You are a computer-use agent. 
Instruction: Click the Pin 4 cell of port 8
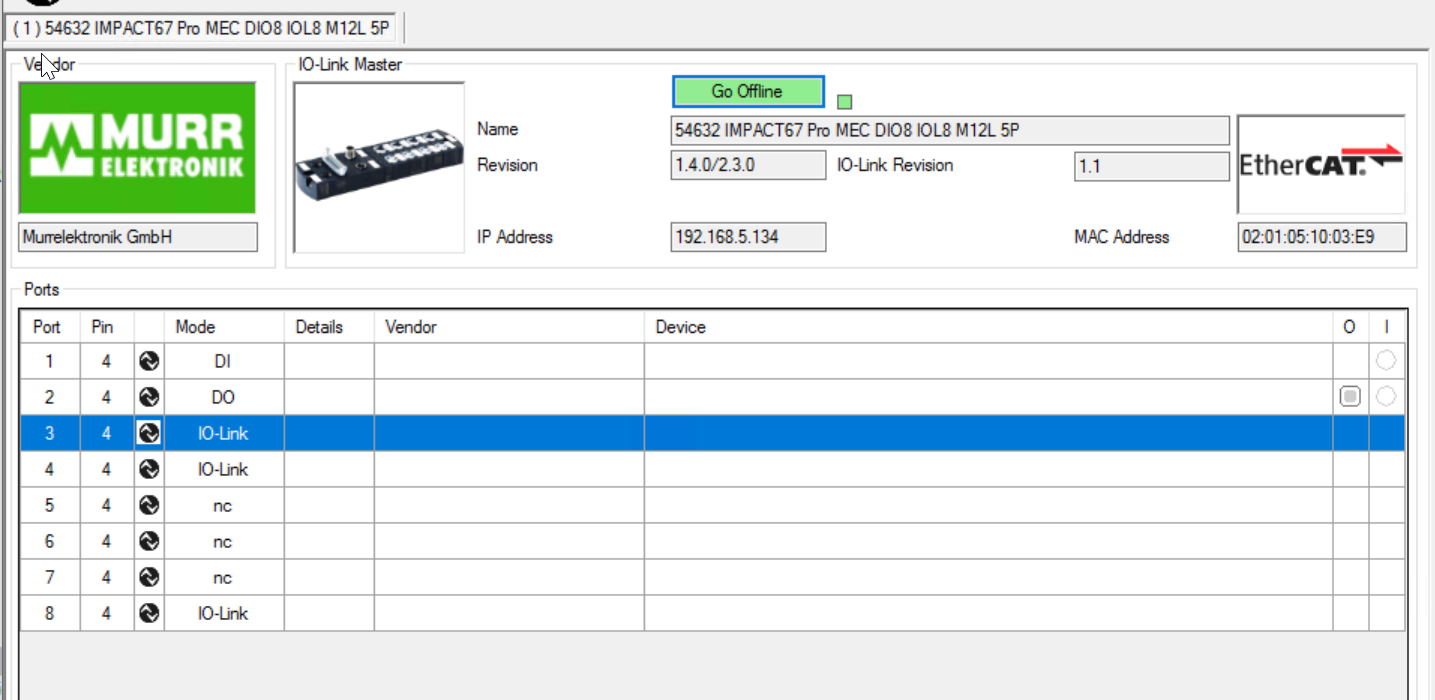point(107,613)
